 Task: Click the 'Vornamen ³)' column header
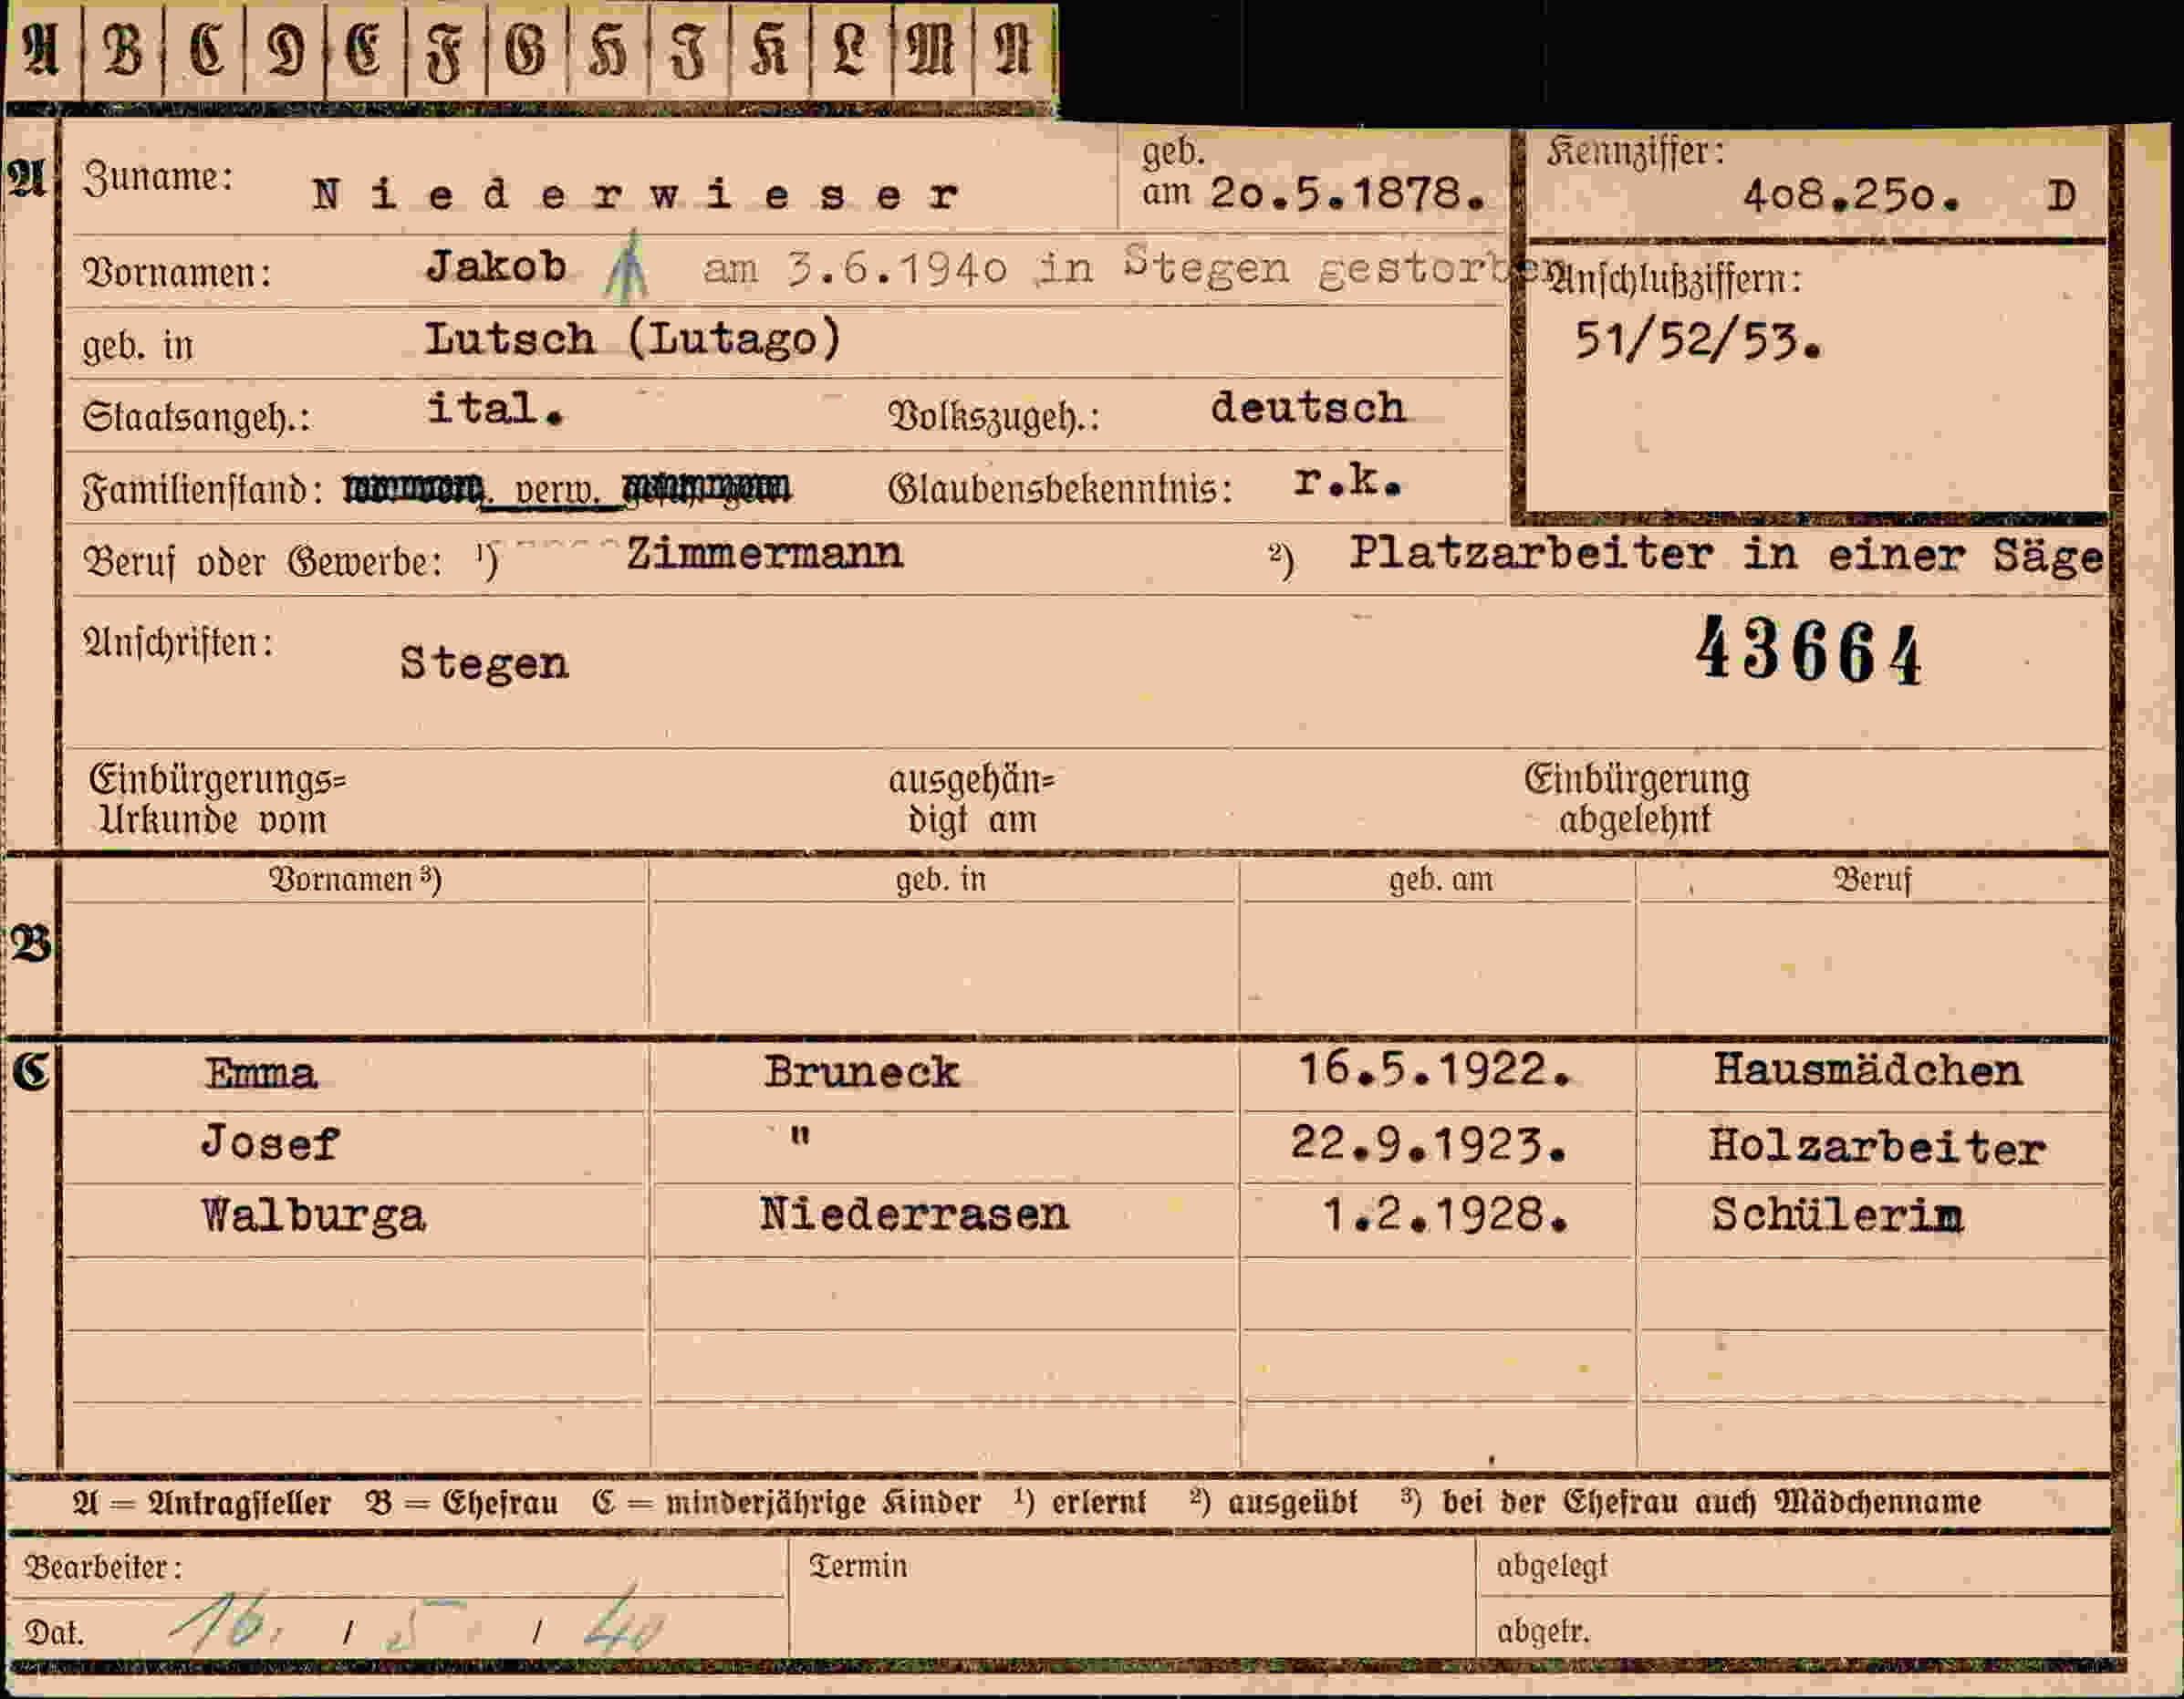coord(355,879)
